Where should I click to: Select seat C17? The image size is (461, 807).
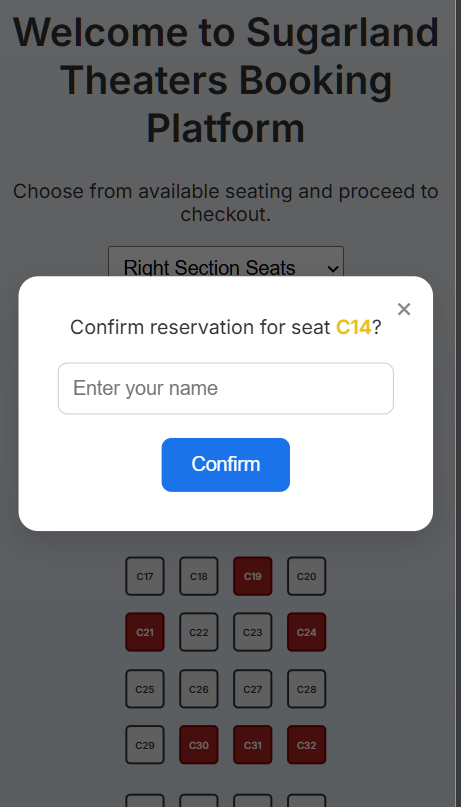point(145,576)
